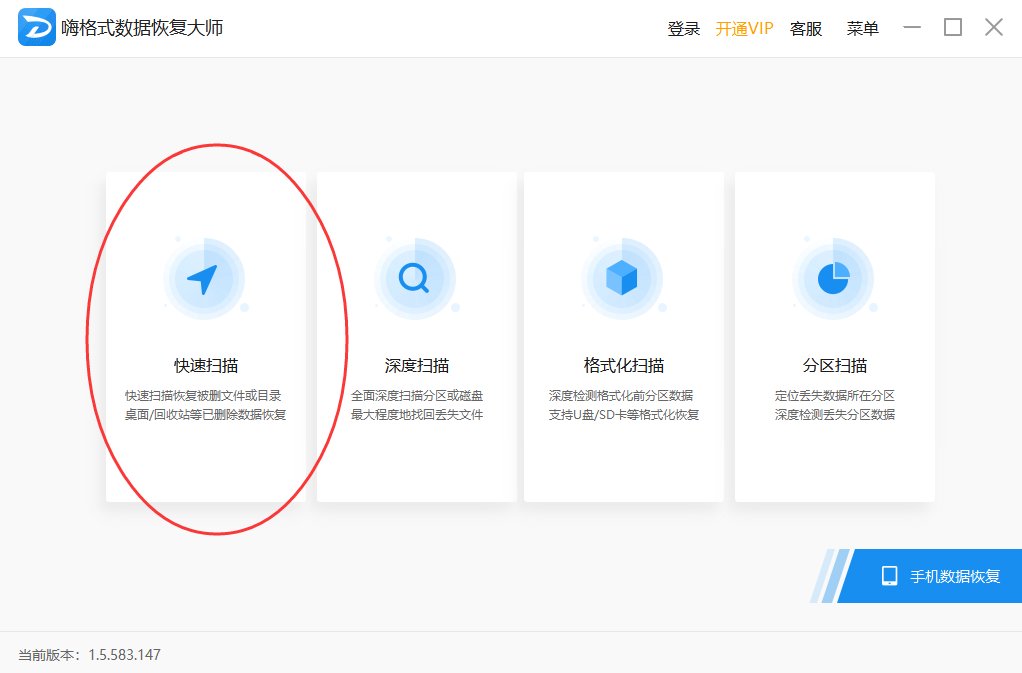Click 登录 to sign in
1022x673 pixels.
pos(683,28)
